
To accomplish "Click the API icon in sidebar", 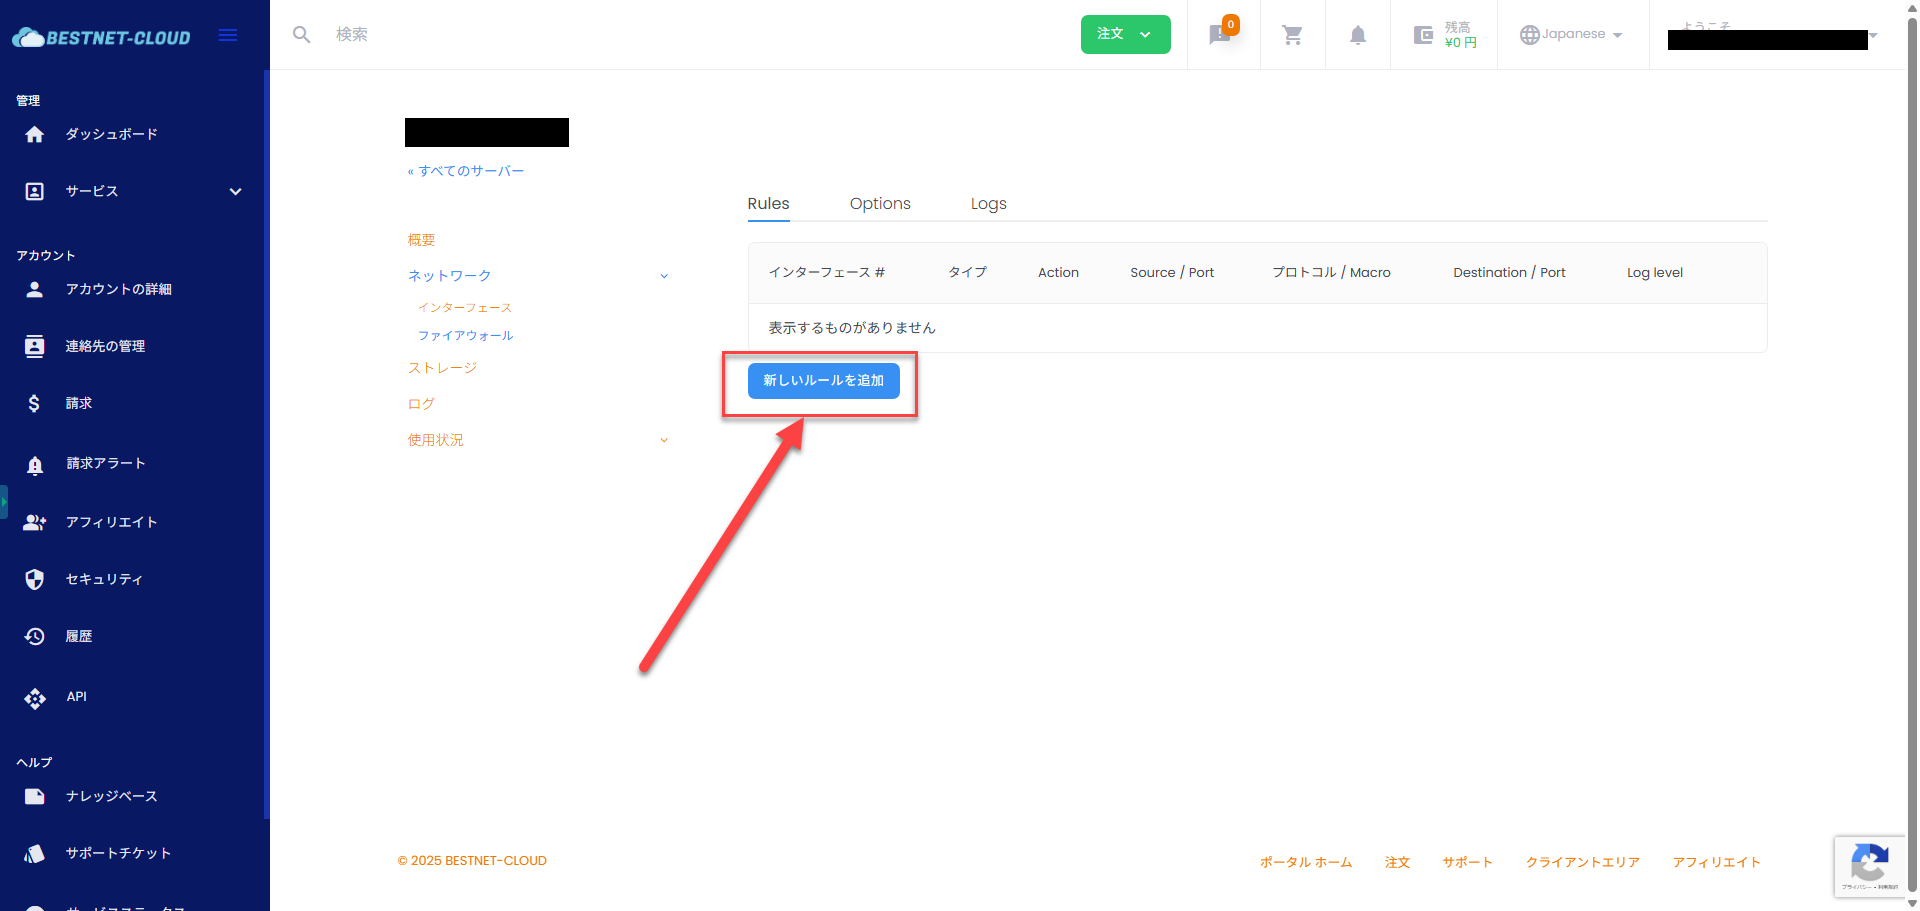I will tap(35, 697).
